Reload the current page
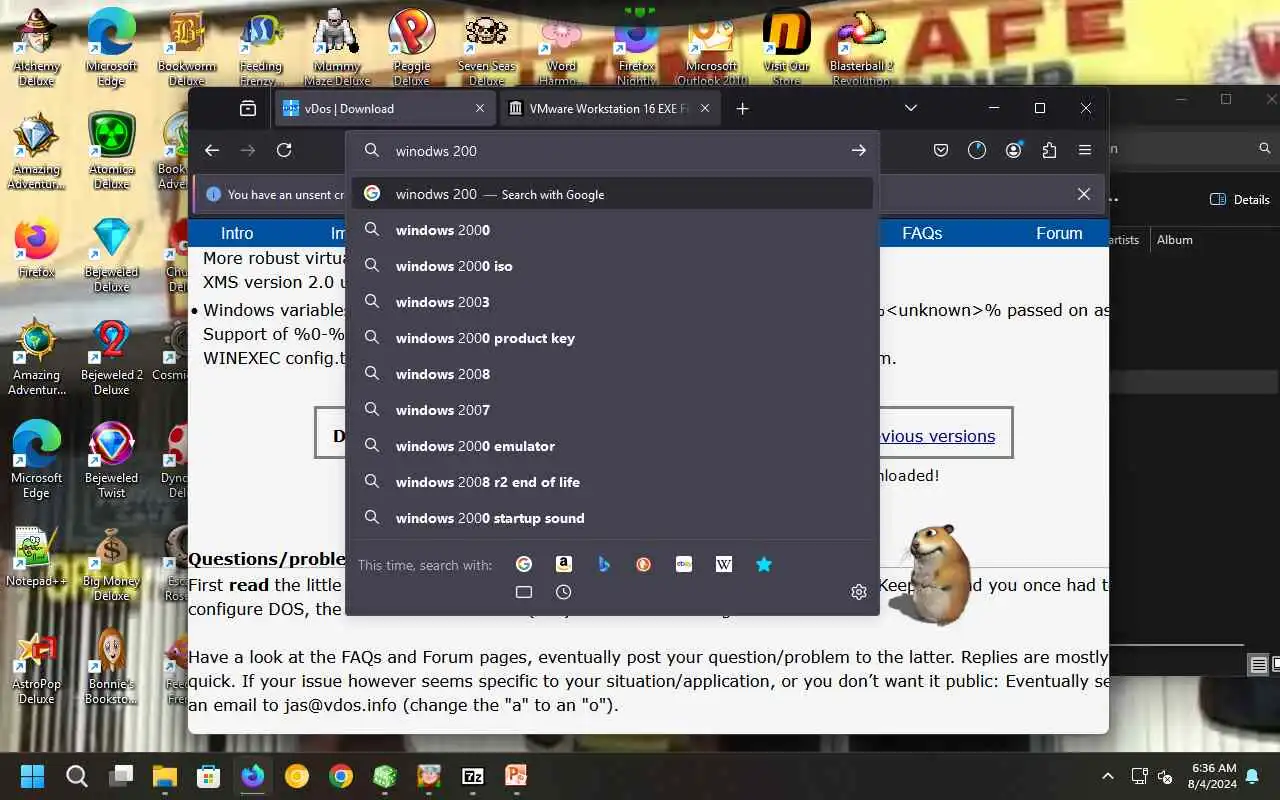This screenshot has width=1280, height=800. coord(284,150)
